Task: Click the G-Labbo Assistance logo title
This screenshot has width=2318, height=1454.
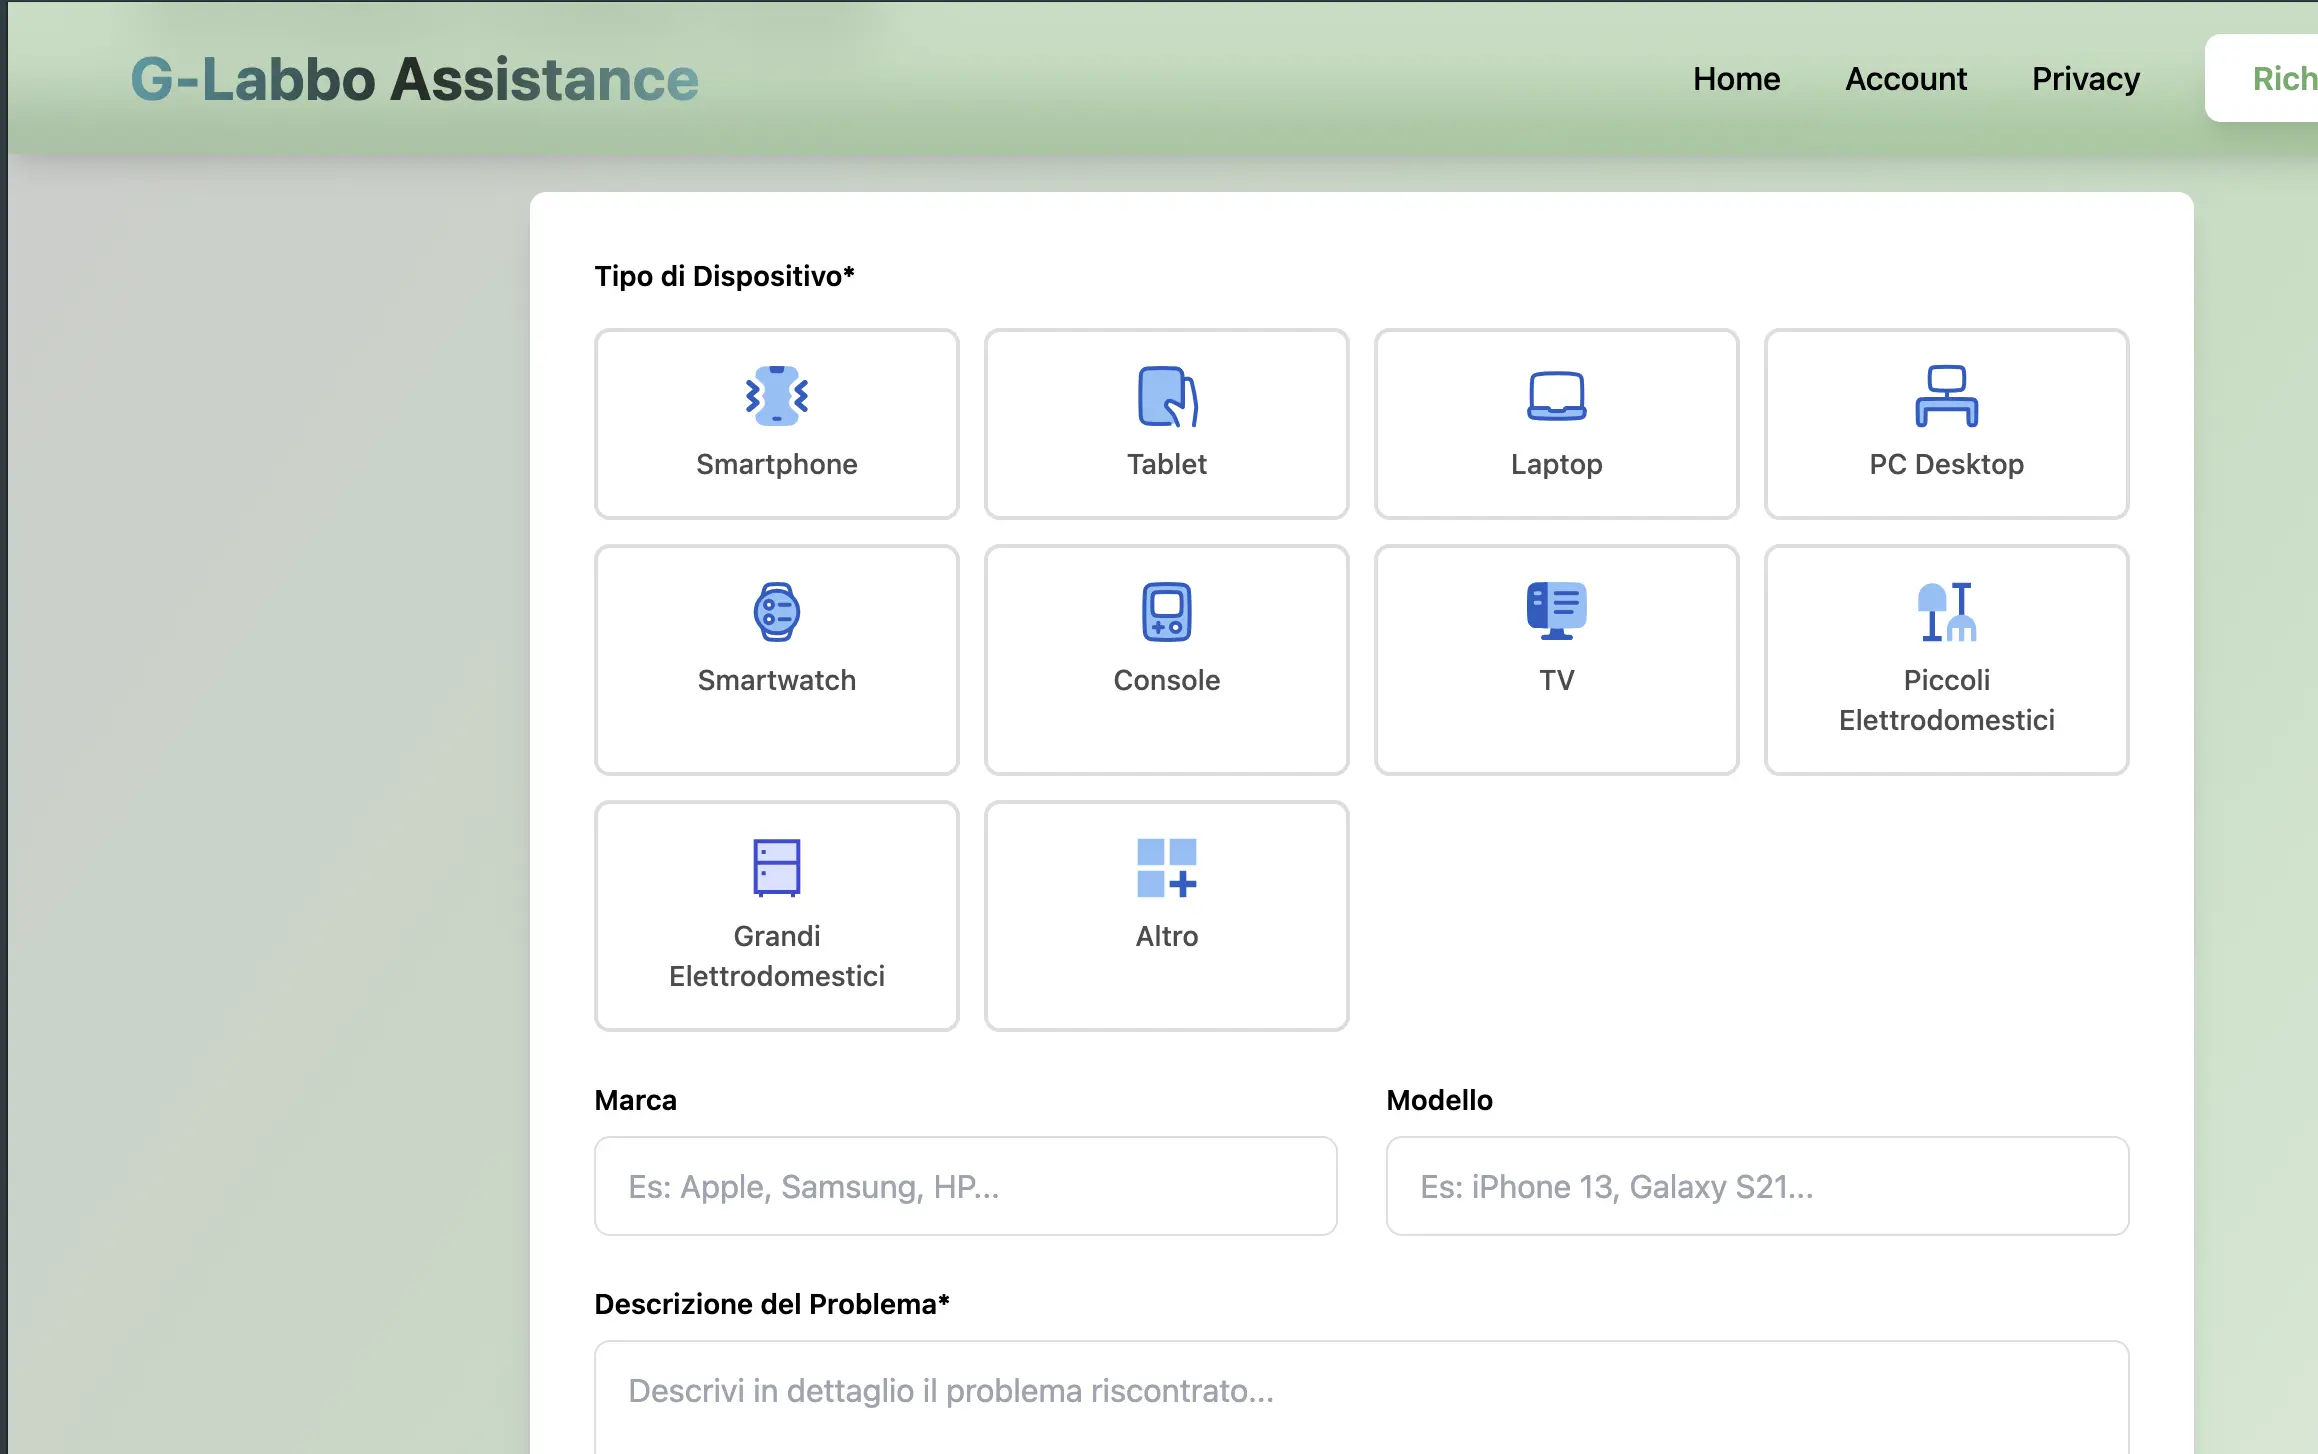Action: pyautogui.click(x=414, y=79)
